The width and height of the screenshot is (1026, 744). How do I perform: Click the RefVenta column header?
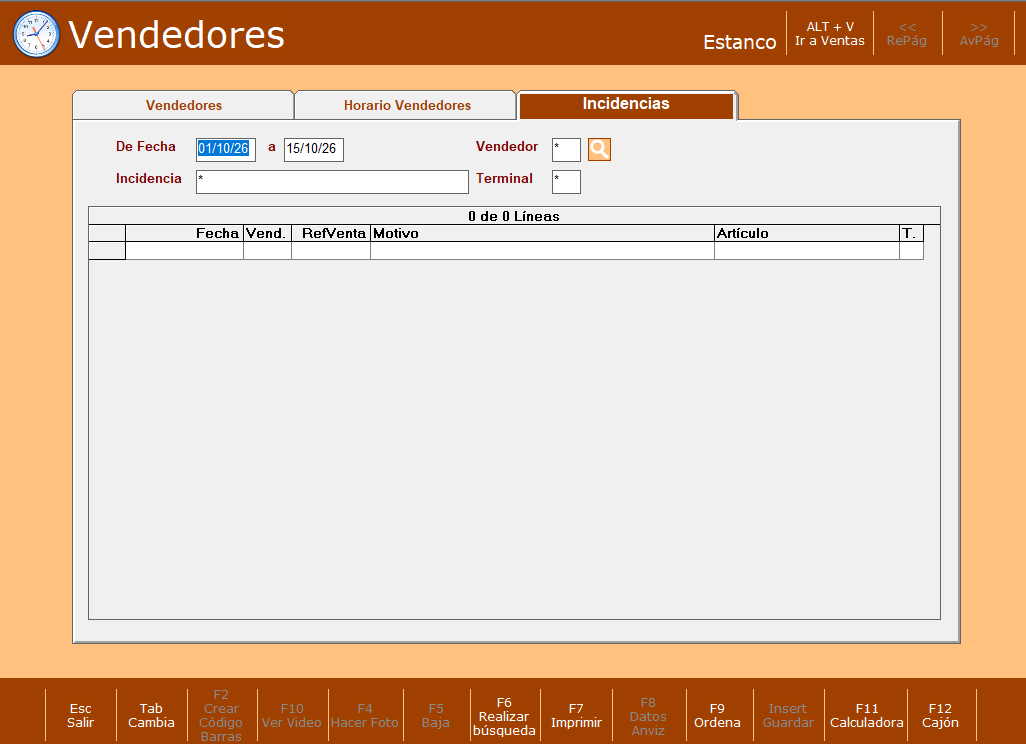[x=331, y=234]
